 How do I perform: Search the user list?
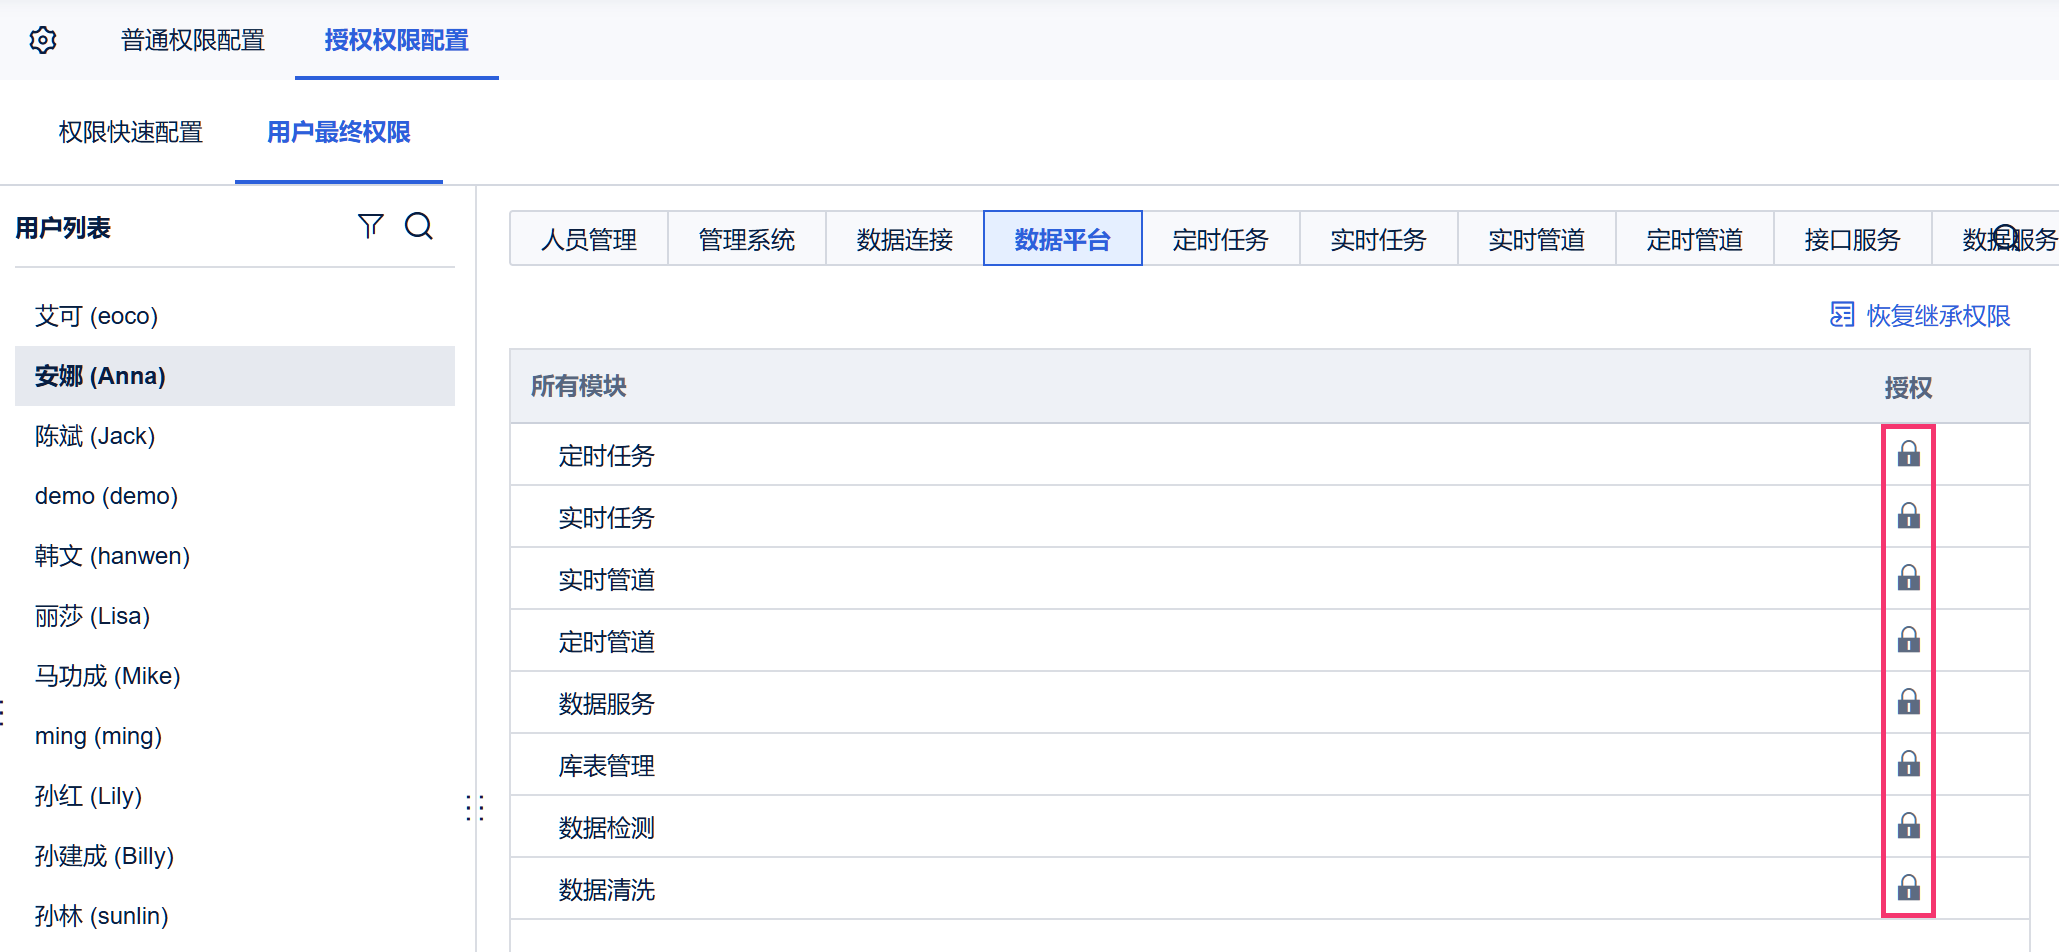coord(419,226)
